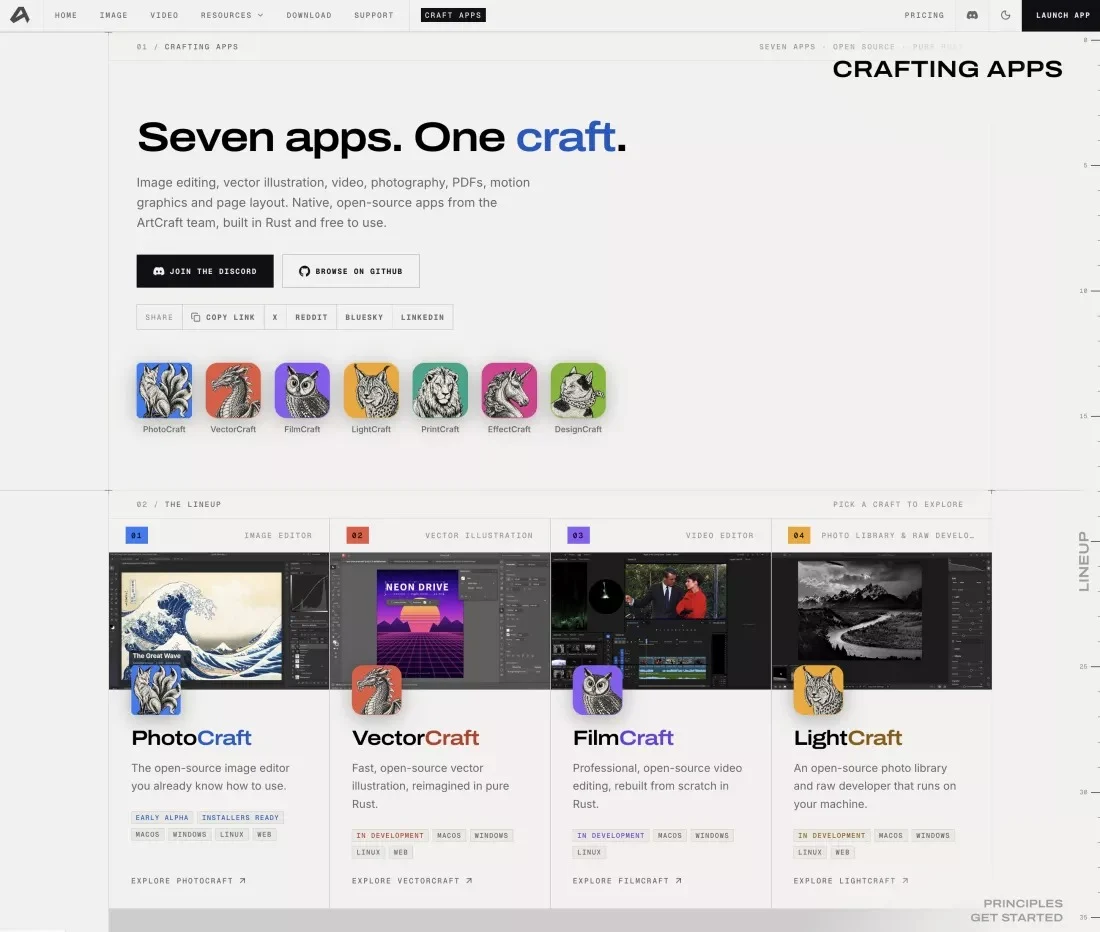
Task: Click the FilmCraft card title
Action: tap(623, 738)
